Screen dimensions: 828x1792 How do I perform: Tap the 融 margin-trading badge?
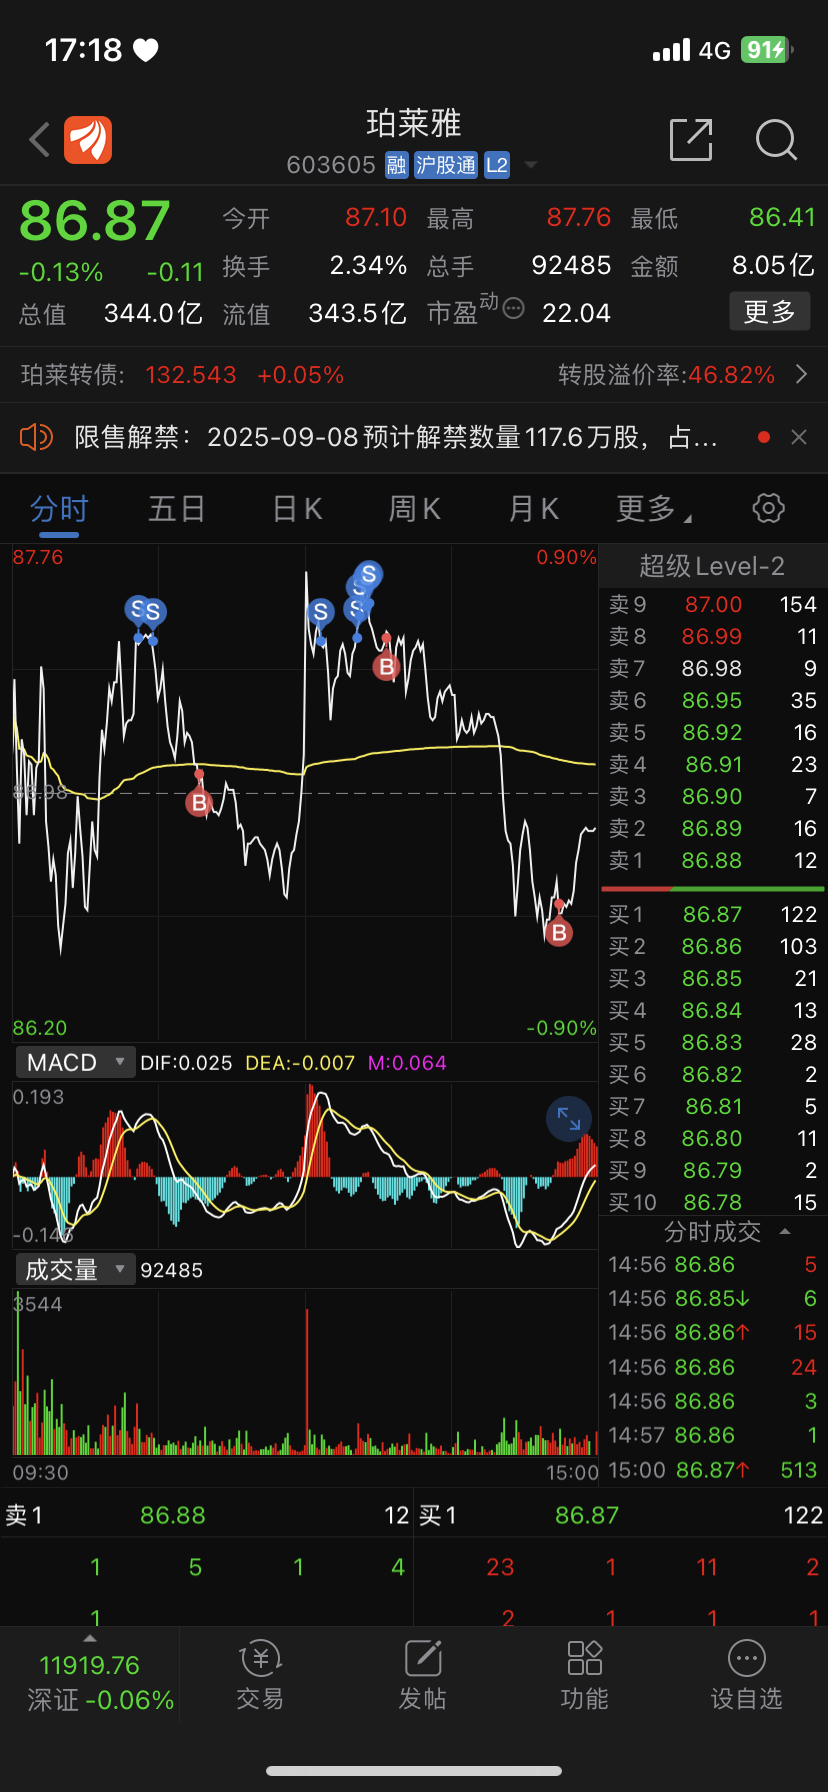397,165
